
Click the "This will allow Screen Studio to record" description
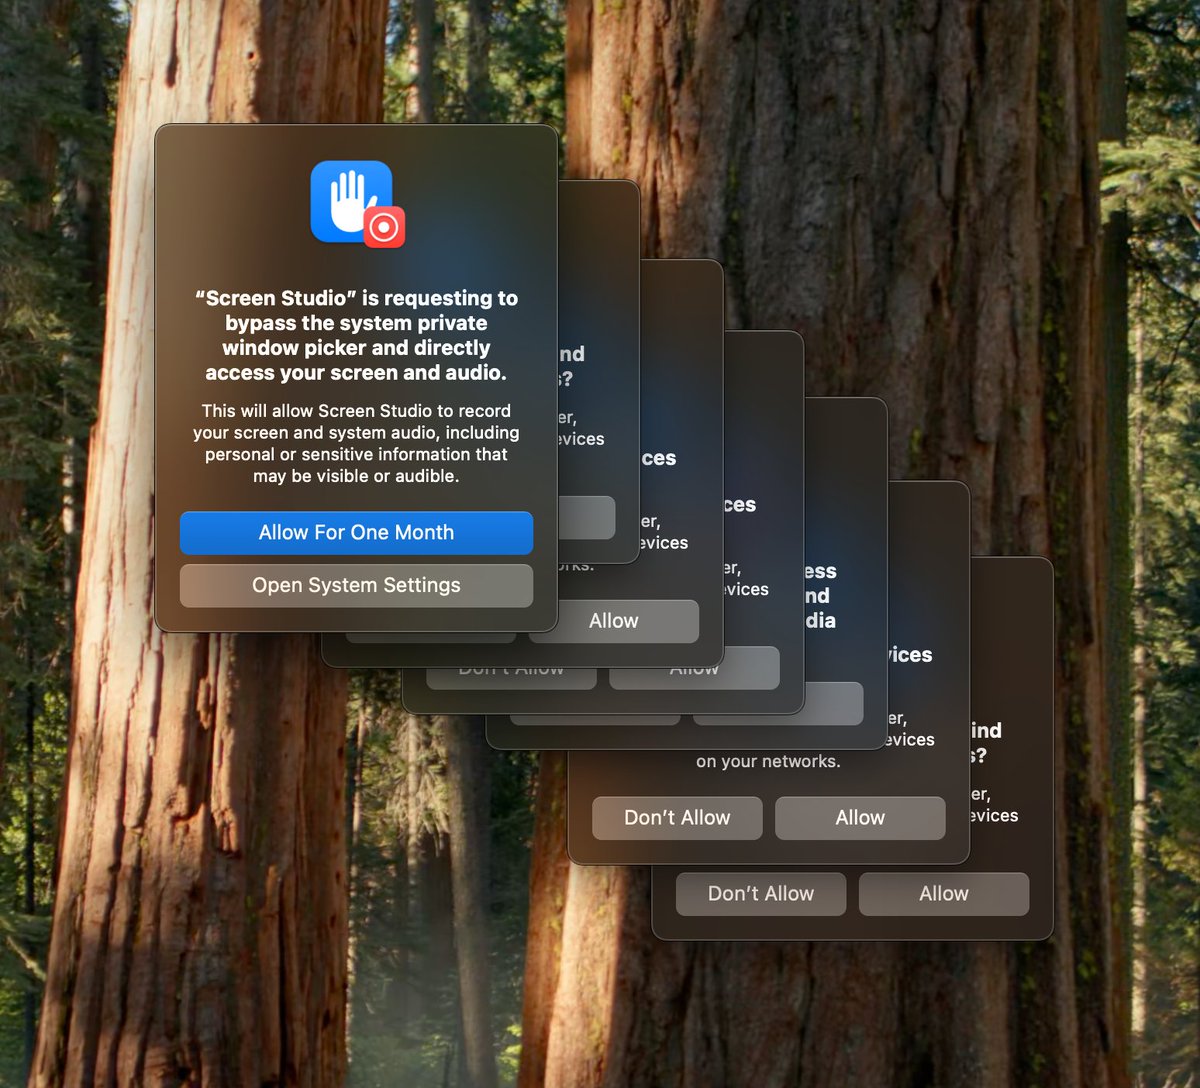(356, 443)
